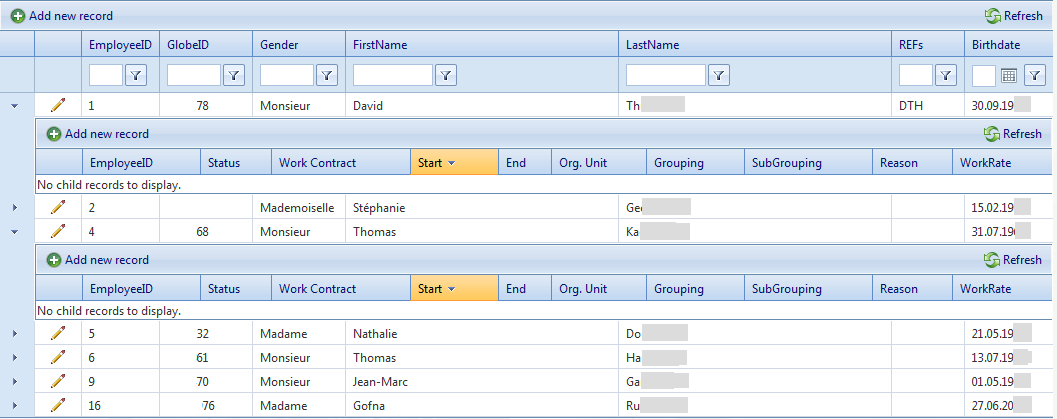Add new record in David's child grid
1057x419 pixels.
pos(98,134)
